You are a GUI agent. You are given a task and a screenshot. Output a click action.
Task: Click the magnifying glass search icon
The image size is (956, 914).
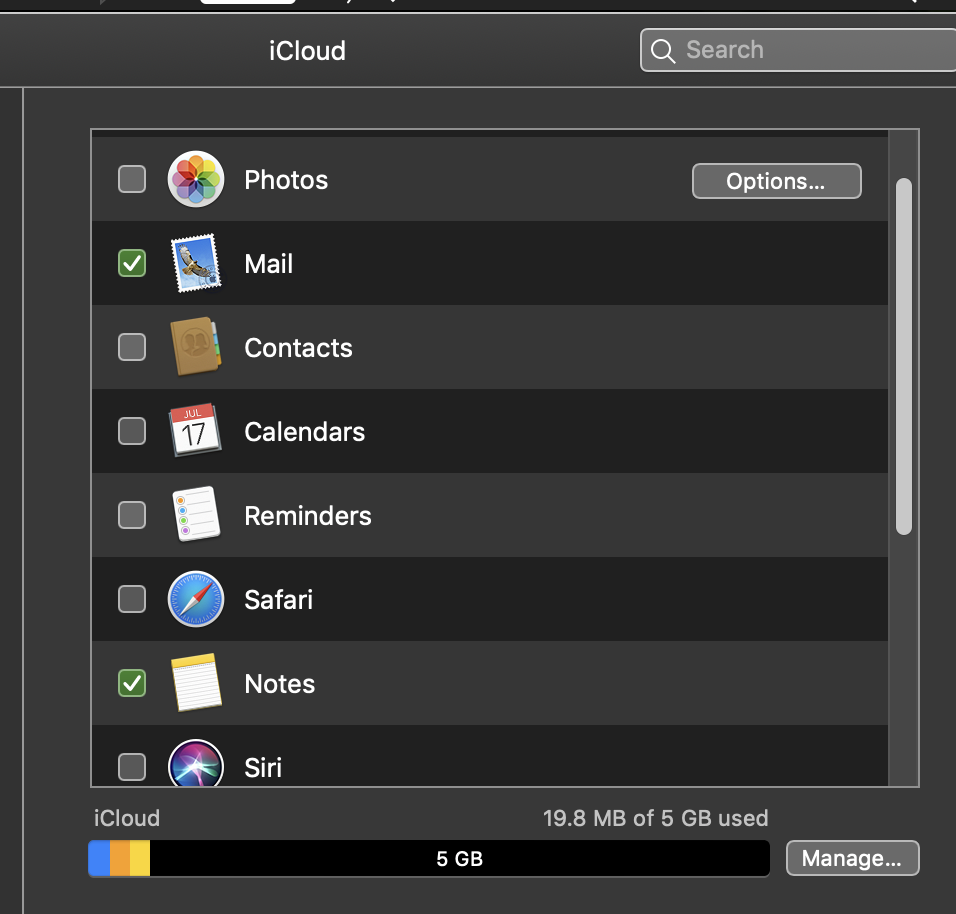pos(663,51)
